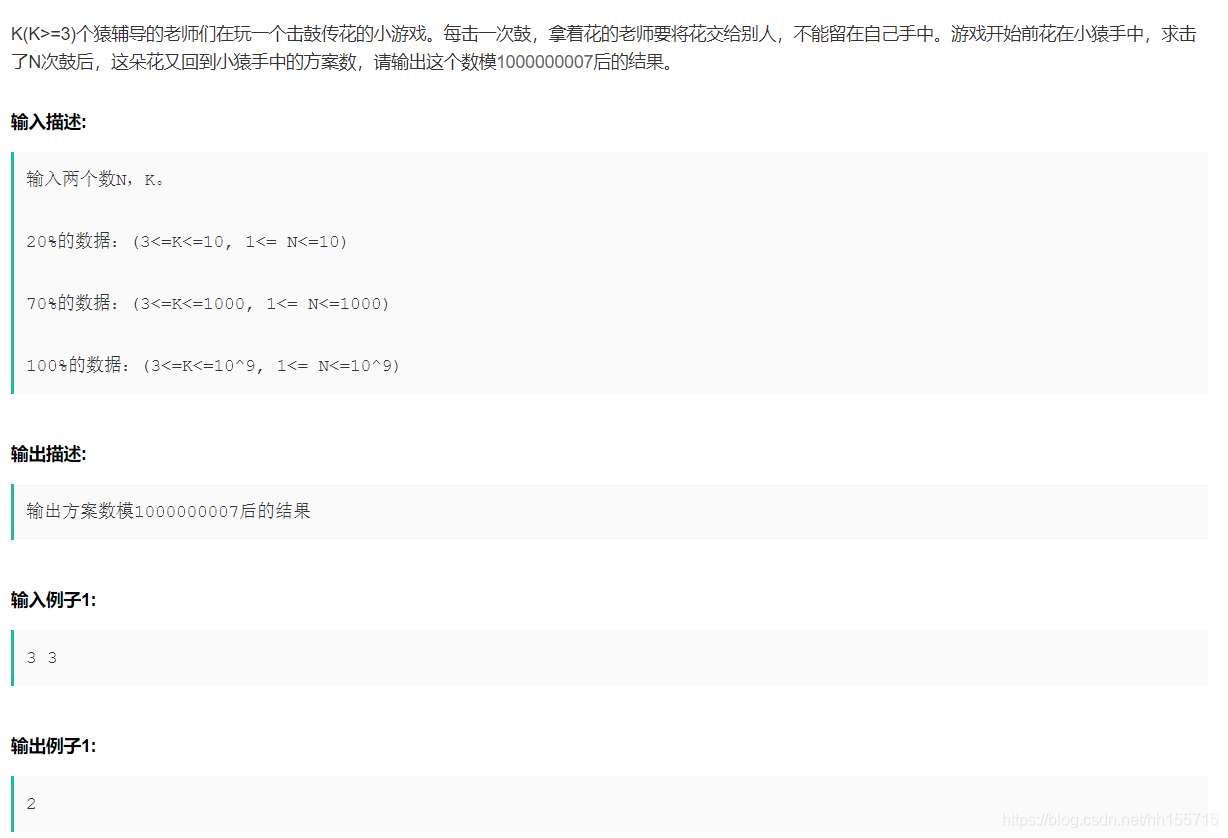
Task: Click the 100%的数据 constraint line
Action: tap(213, 365)
